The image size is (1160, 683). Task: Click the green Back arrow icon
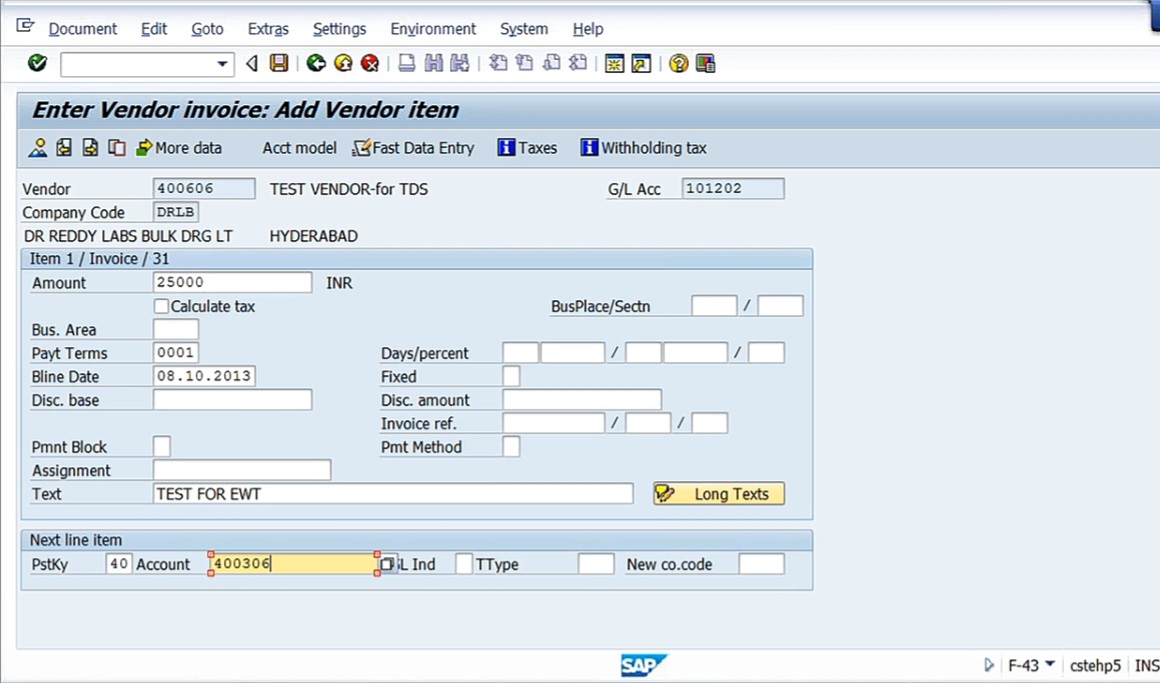316,63
